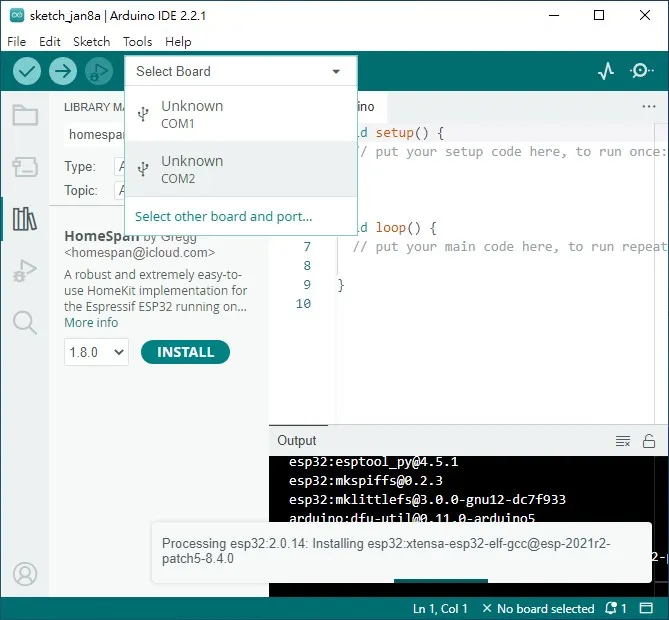
Task: Open the editor tab more-options ellipsis
Action: [649, 106]
